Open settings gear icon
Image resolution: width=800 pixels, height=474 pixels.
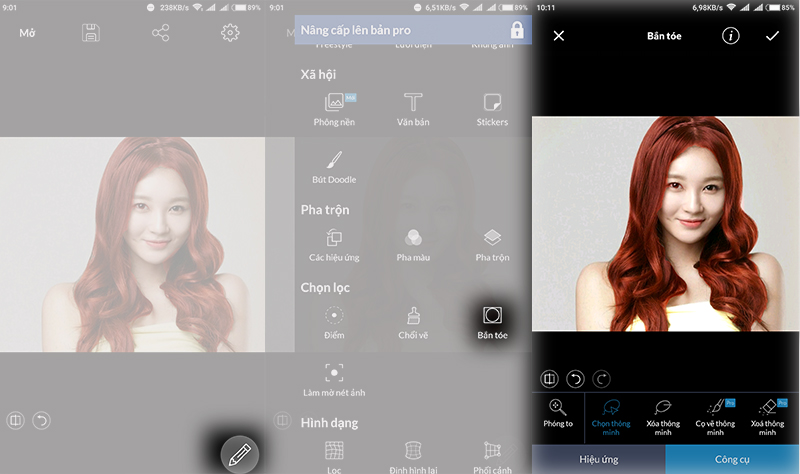(x=230, y=33)
